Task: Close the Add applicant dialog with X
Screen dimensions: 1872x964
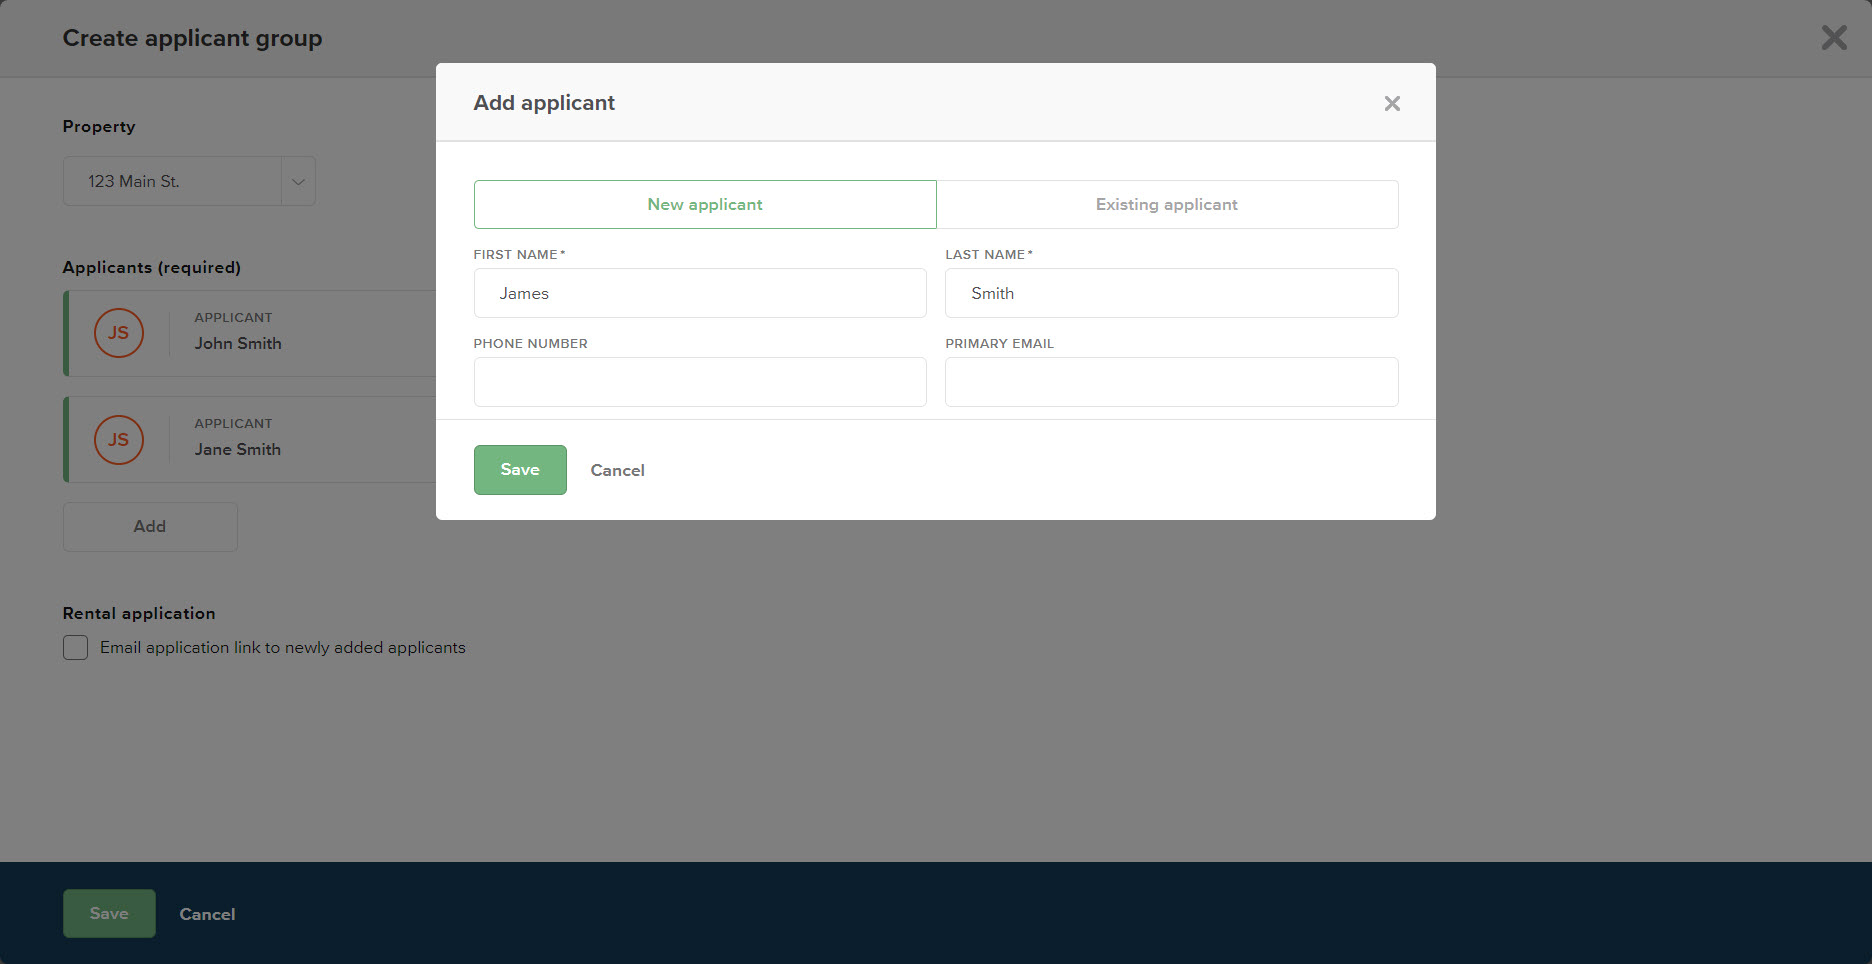Action: 1392,103
